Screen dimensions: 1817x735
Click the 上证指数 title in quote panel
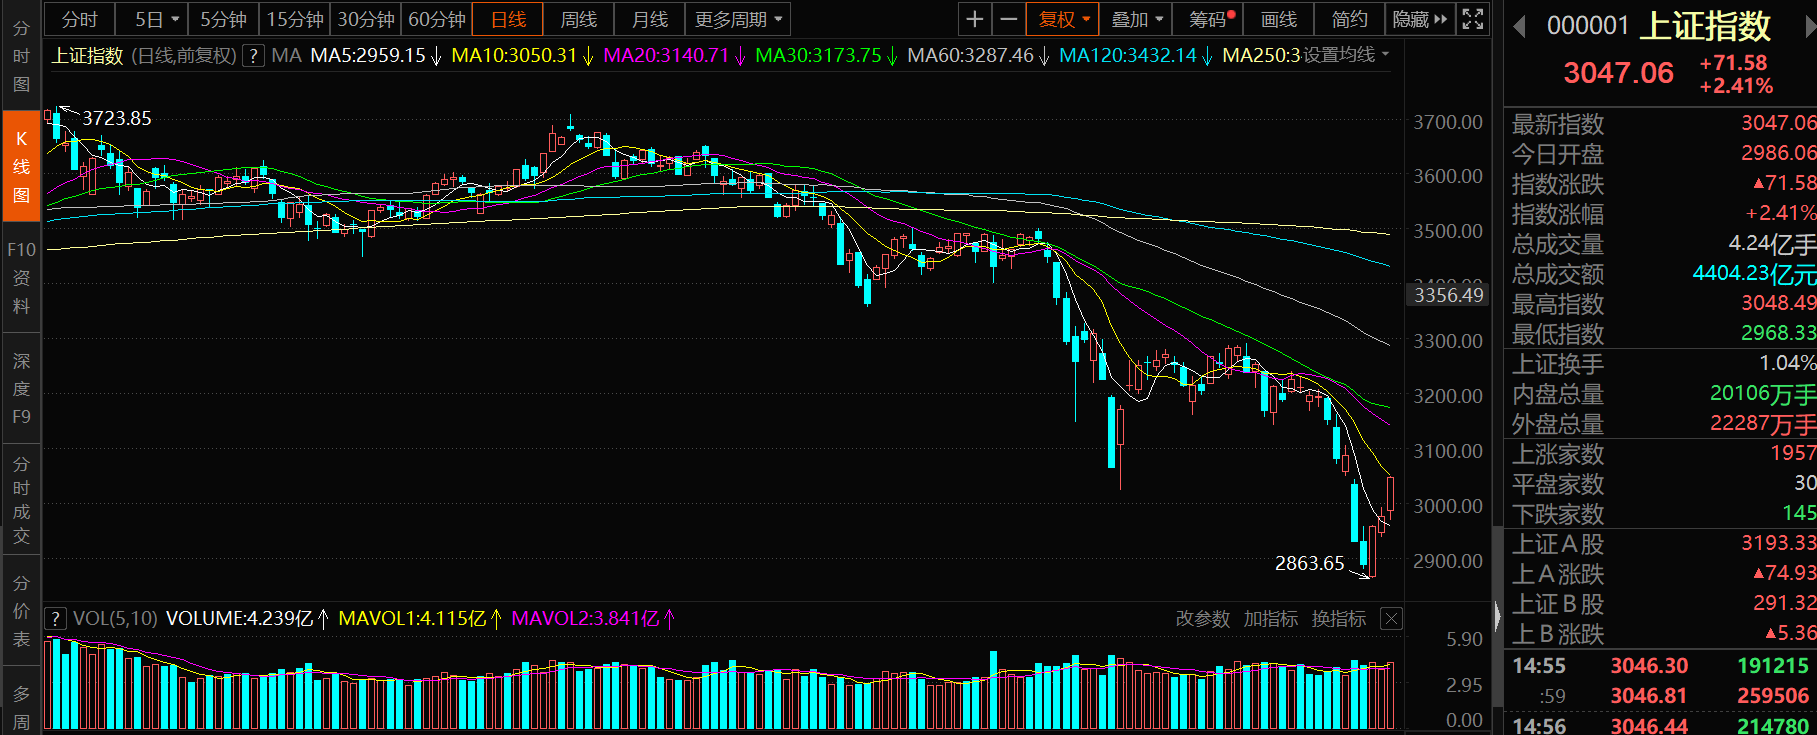tap(1705, 26)
